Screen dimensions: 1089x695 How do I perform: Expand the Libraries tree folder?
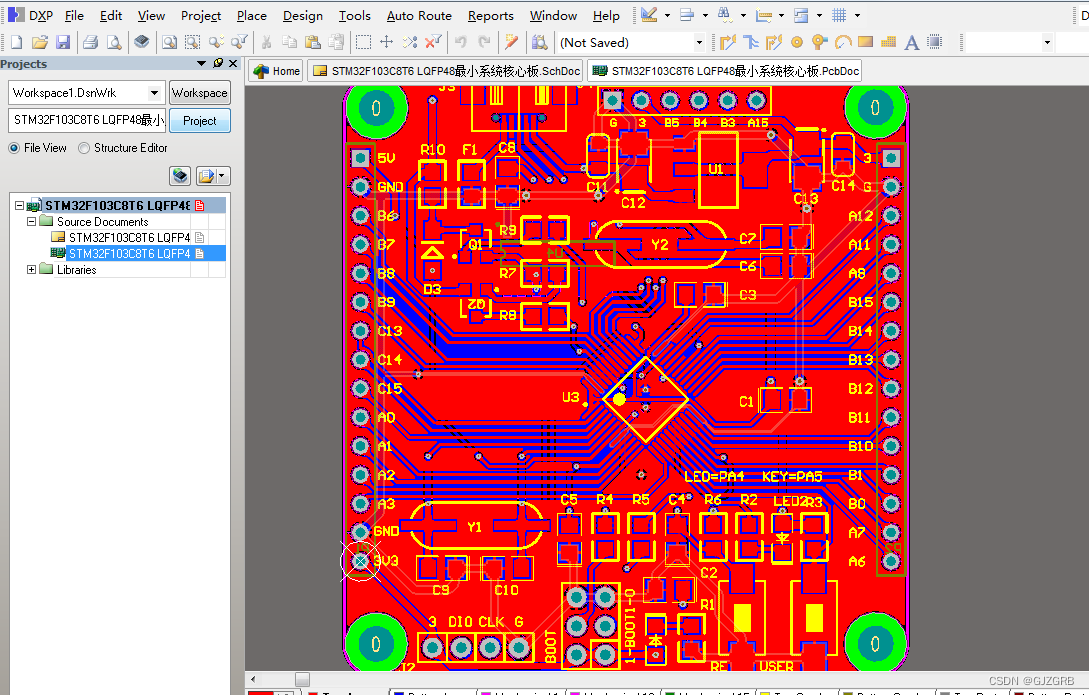(31, 270)
